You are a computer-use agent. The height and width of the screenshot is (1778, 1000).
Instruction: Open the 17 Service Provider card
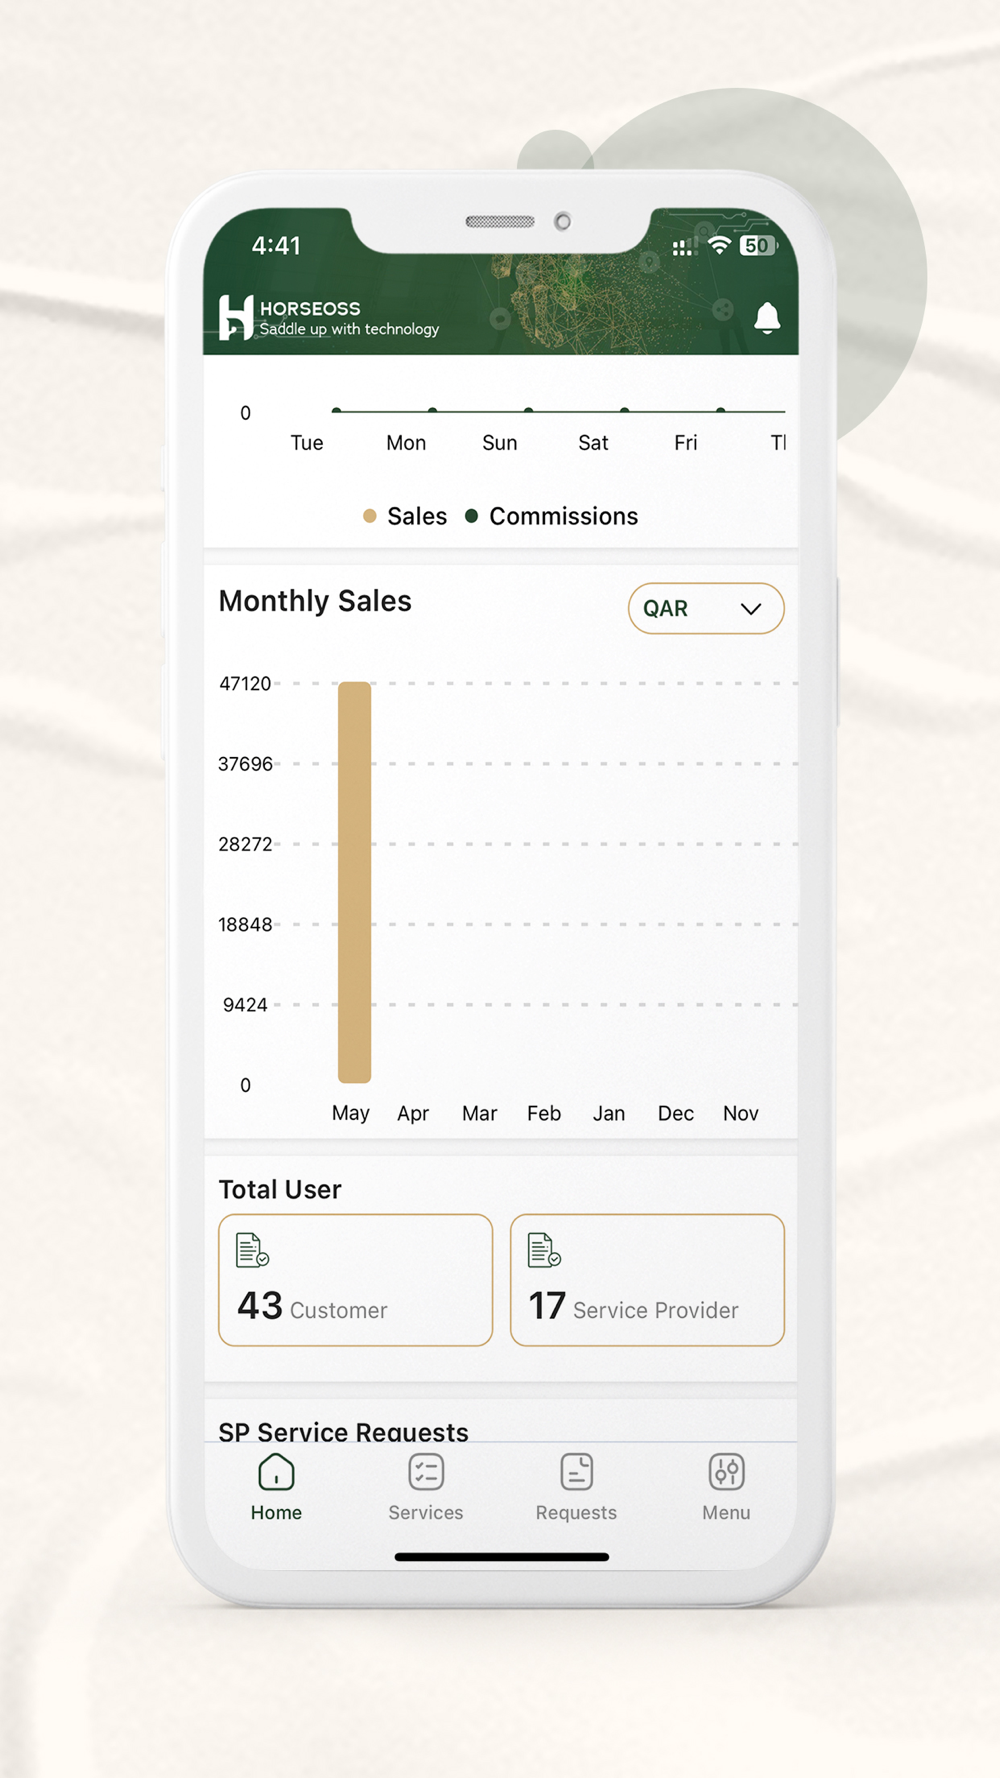pos(647,1281)
